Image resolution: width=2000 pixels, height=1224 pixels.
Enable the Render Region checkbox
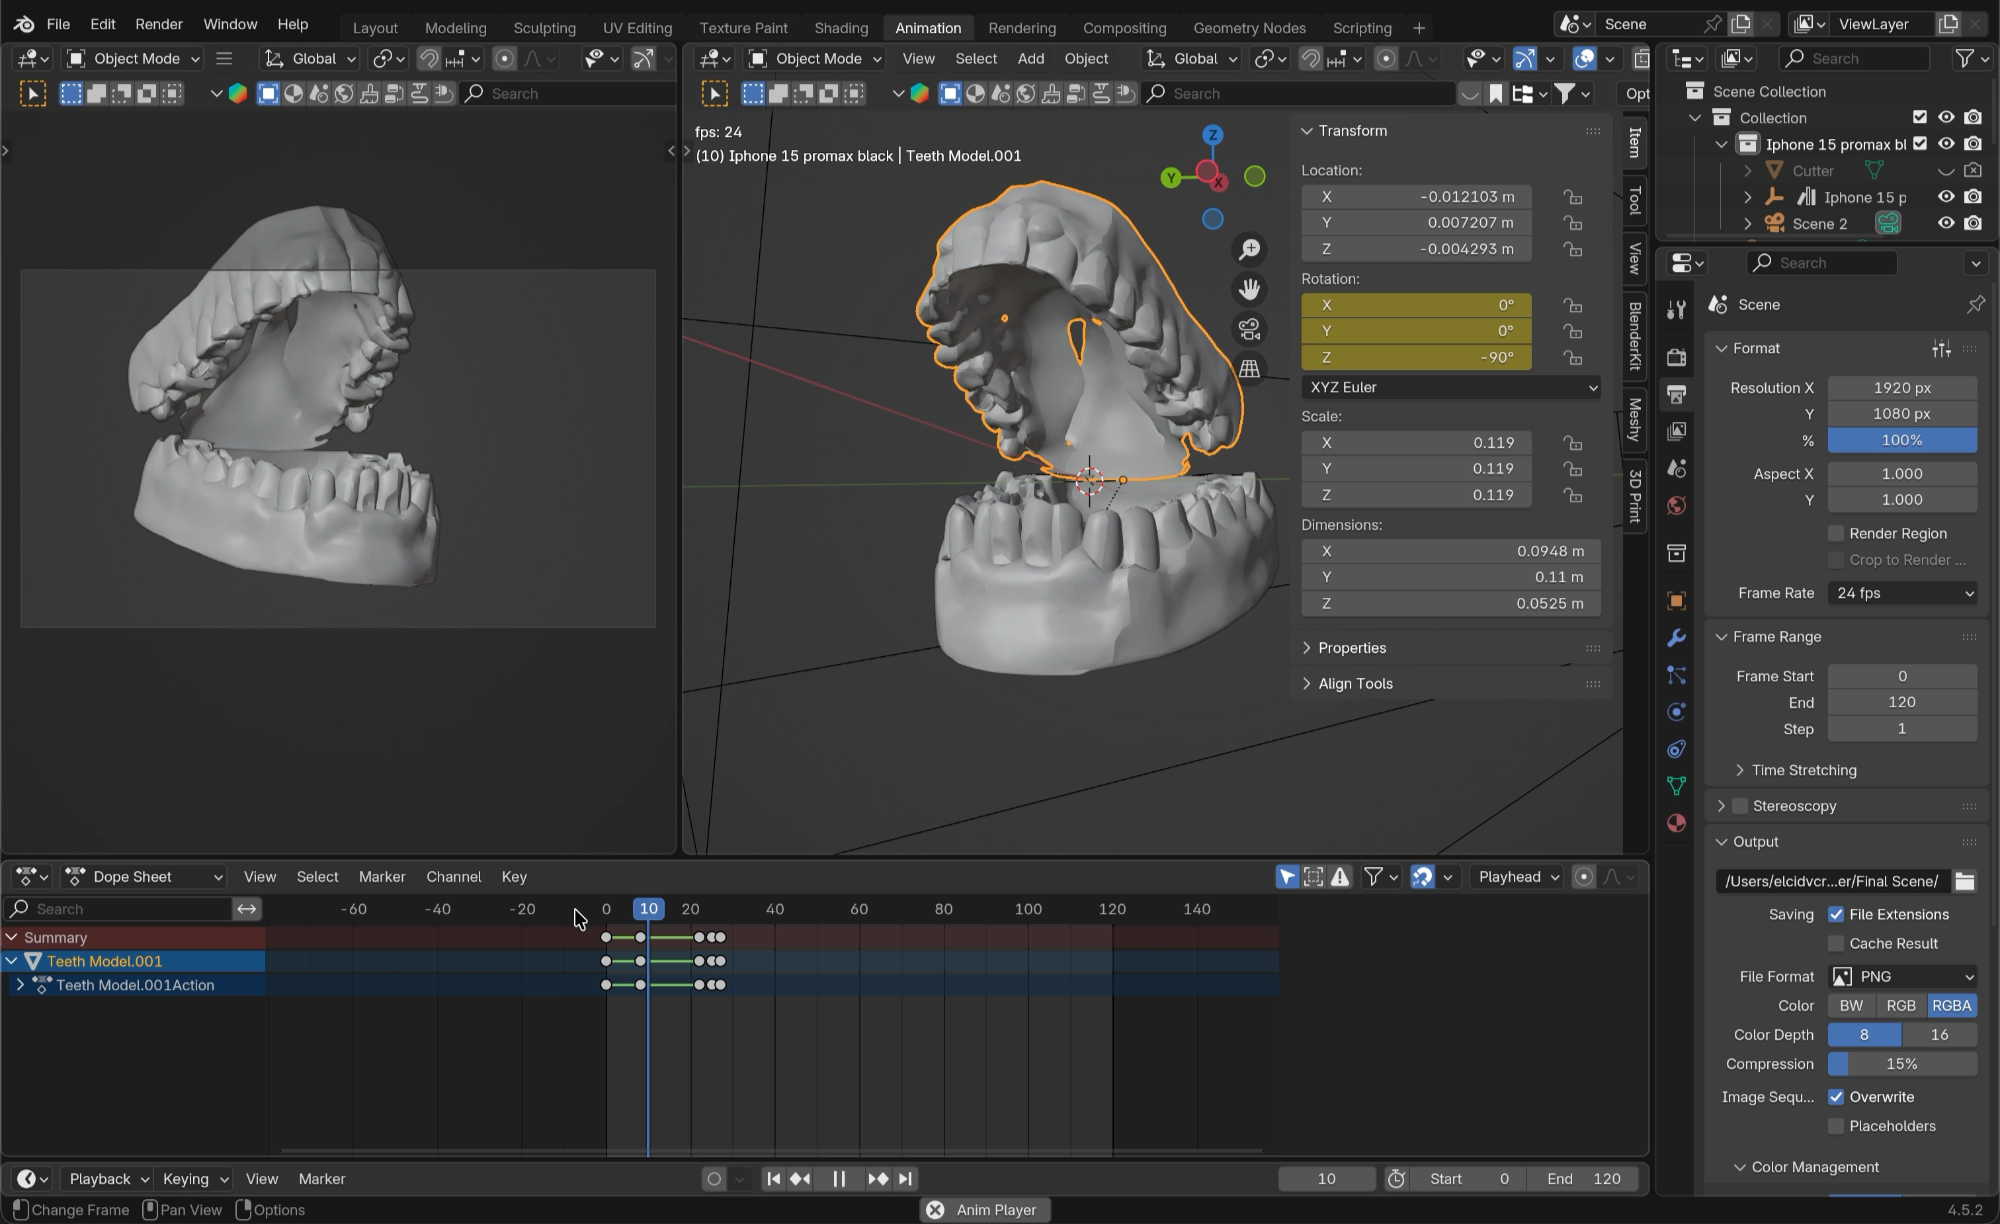[1836, 533]
